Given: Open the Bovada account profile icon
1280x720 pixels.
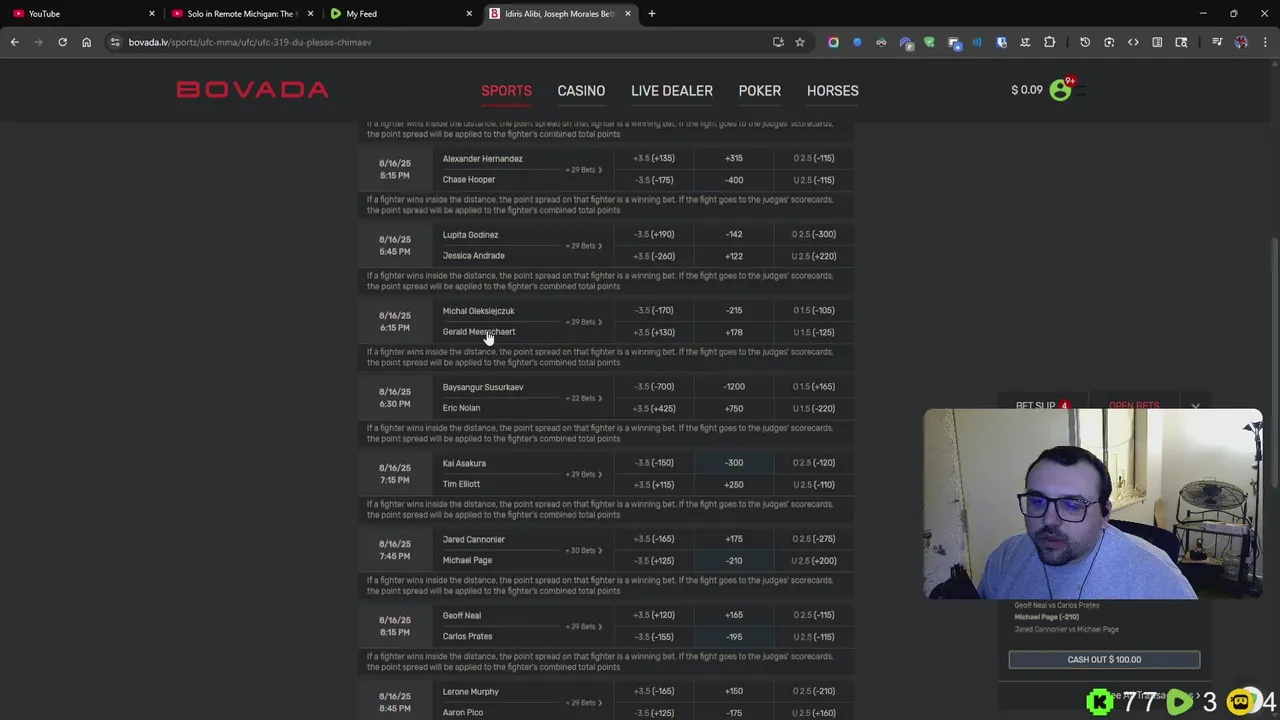Looking at the screenshot, I should 1060,90.
